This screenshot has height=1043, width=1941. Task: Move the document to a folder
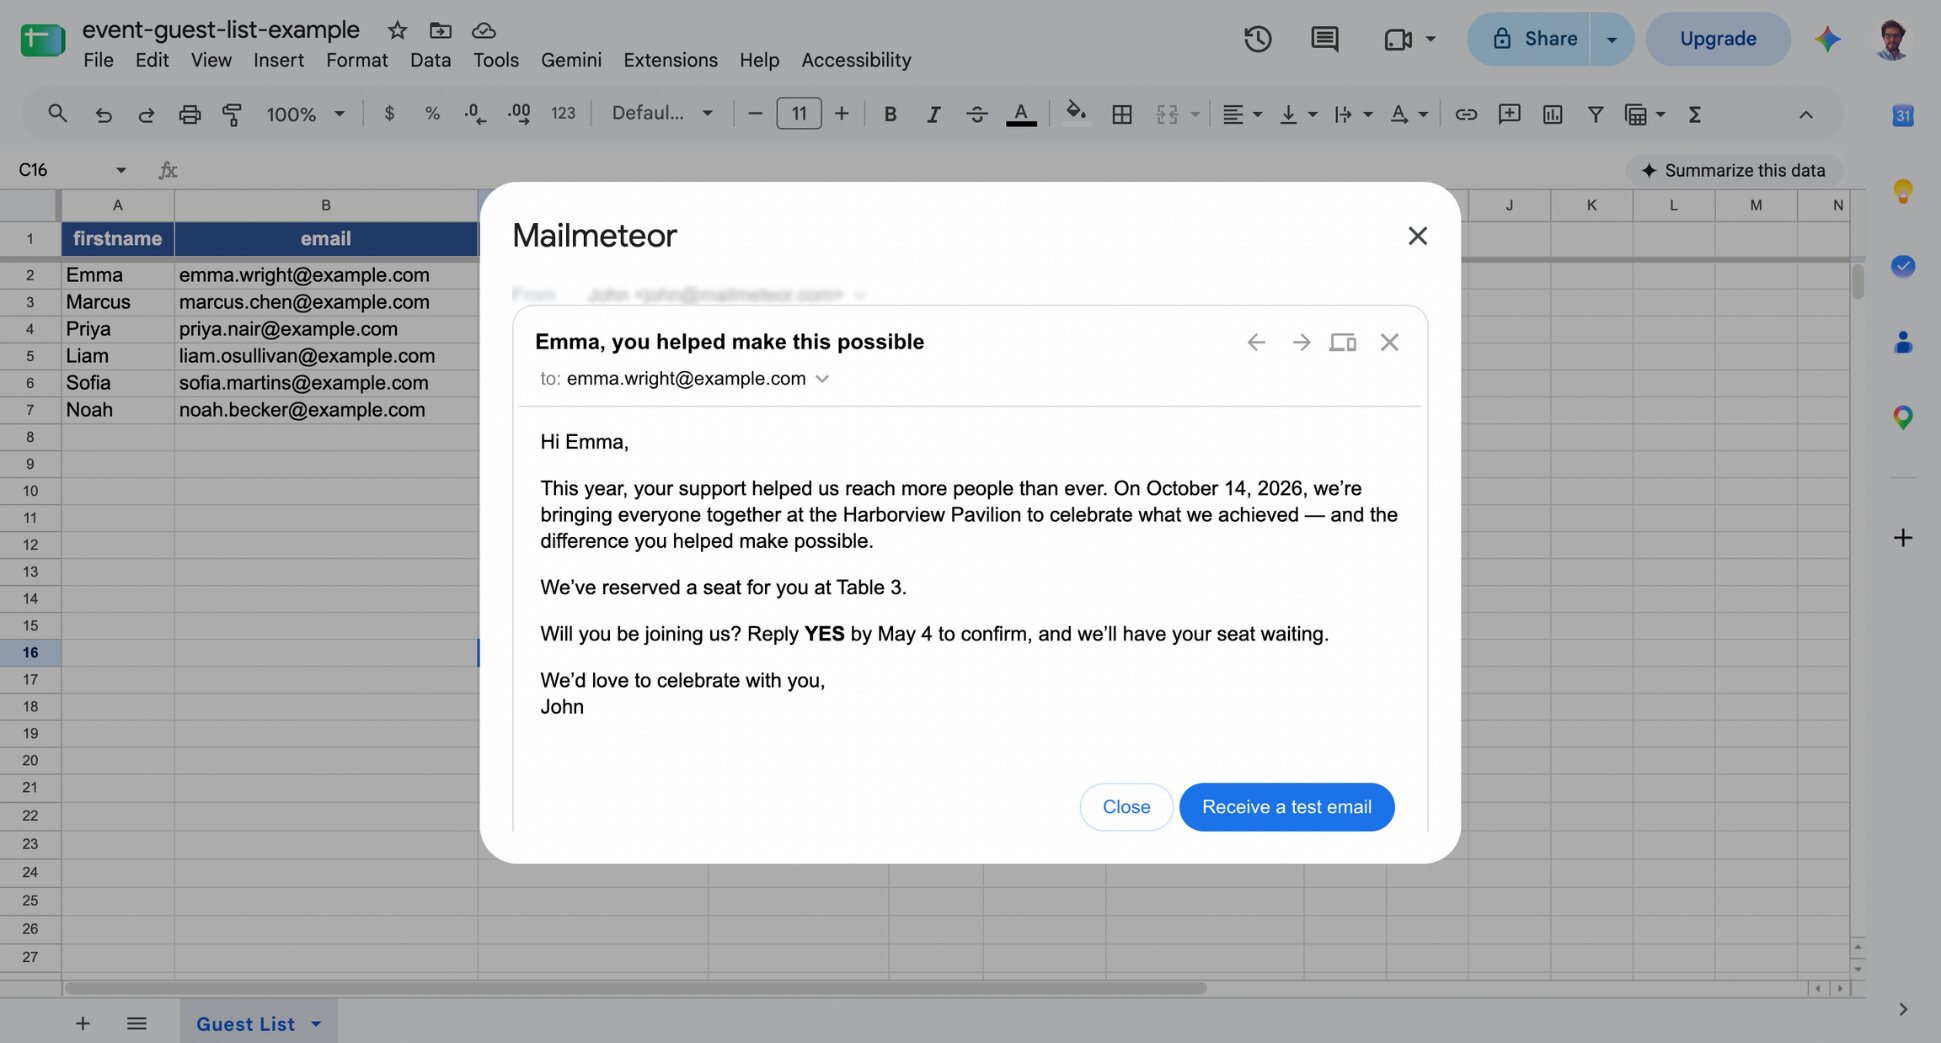click(x=440, y=30)
